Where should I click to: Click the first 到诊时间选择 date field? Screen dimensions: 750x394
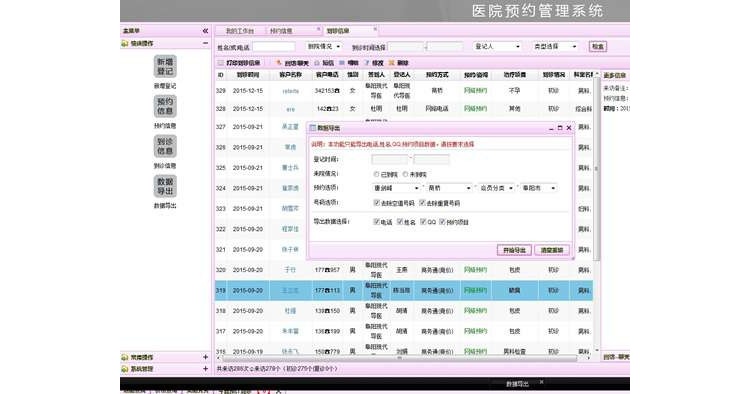406,47
